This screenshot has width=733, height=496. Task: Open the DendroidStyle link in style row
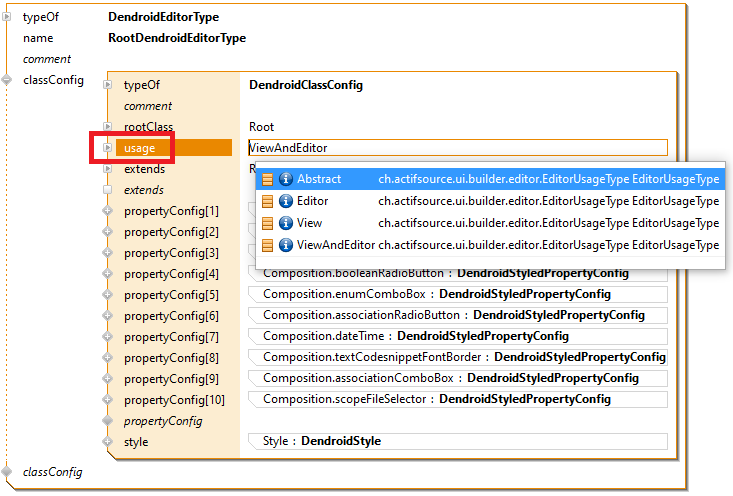click(340, 441)
